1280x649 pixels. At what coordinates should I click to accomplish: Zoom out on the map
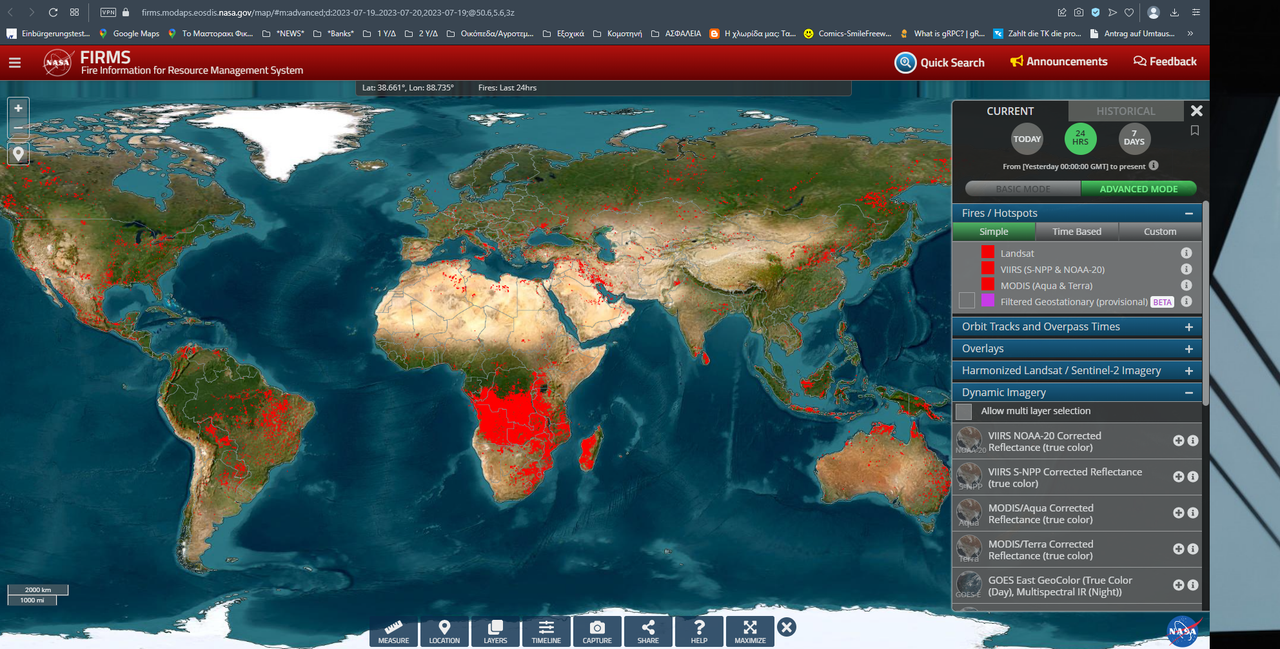click(x=18, y=129)
